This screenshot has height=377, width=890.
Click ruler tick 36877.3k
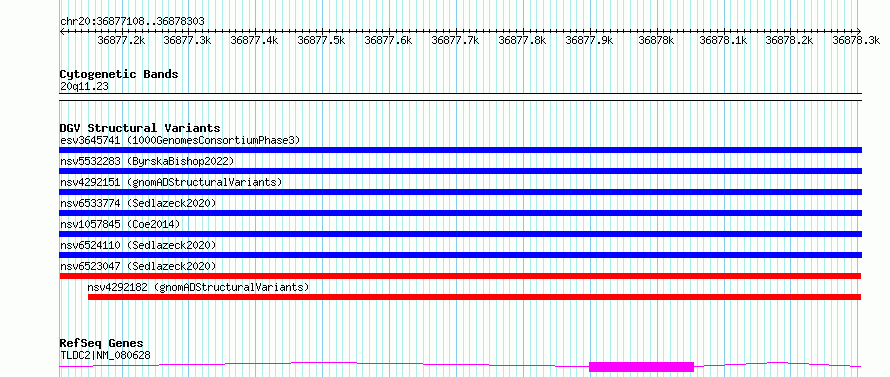tap(187, 40)
